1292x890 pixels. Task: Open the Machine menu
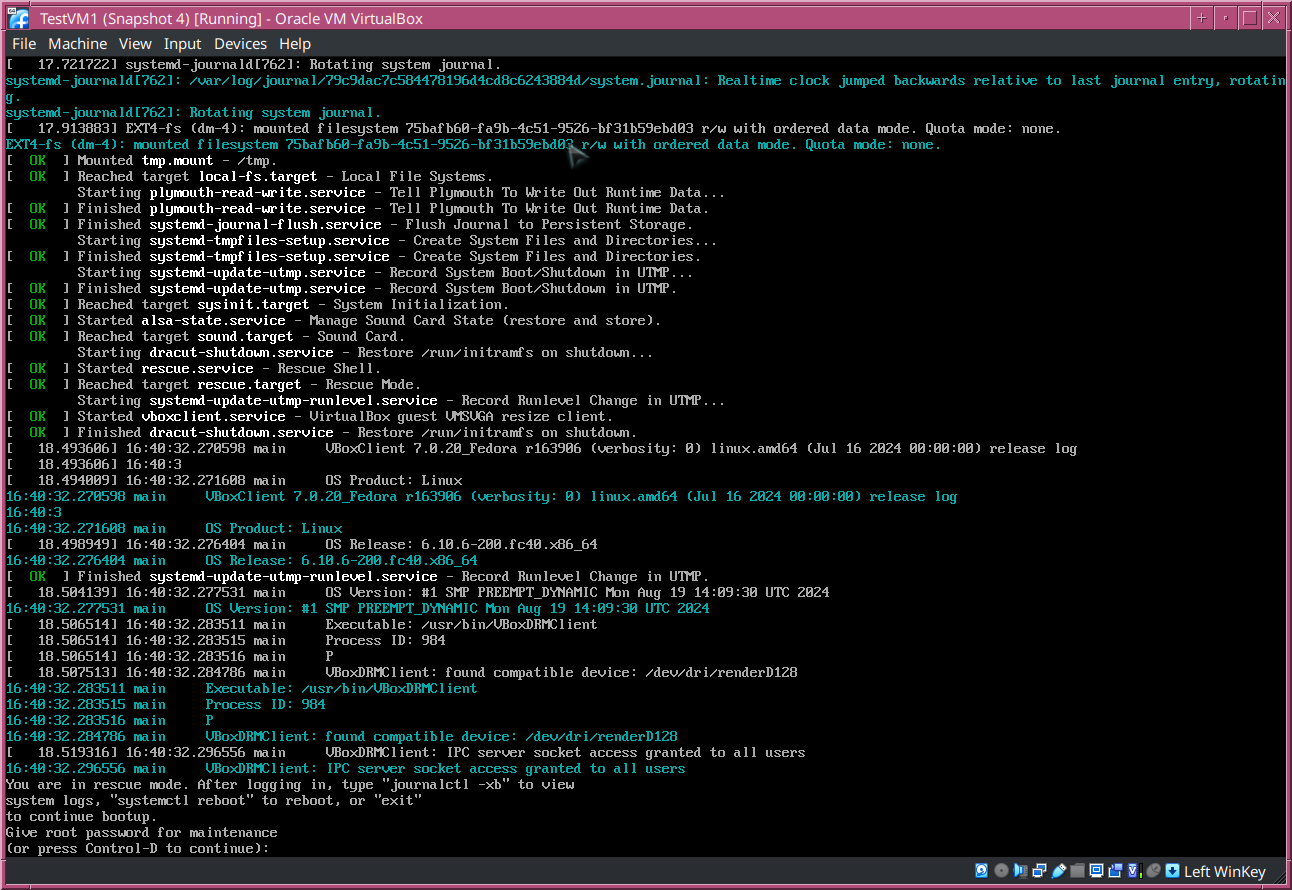click(77, 44)
